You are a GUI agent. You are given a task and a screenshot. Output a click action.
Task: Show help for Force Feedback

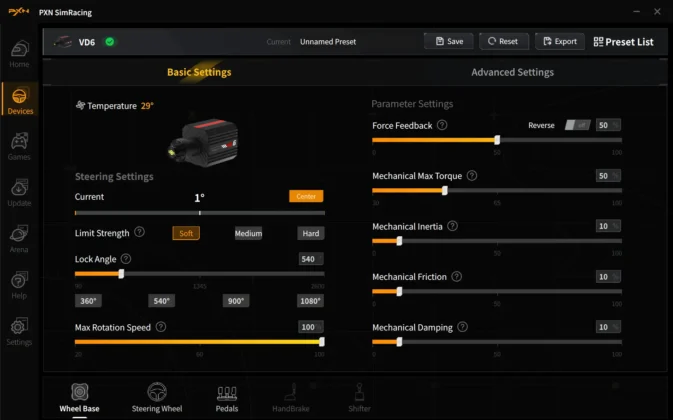[442, 125]
